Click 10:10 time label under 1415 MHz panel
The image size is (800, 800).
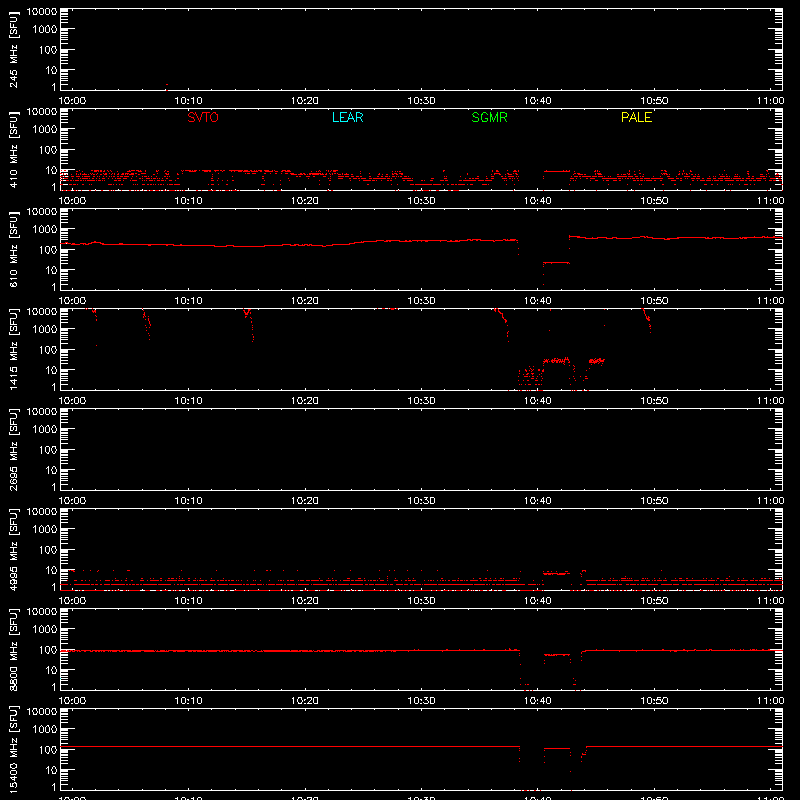click(188, 401)
